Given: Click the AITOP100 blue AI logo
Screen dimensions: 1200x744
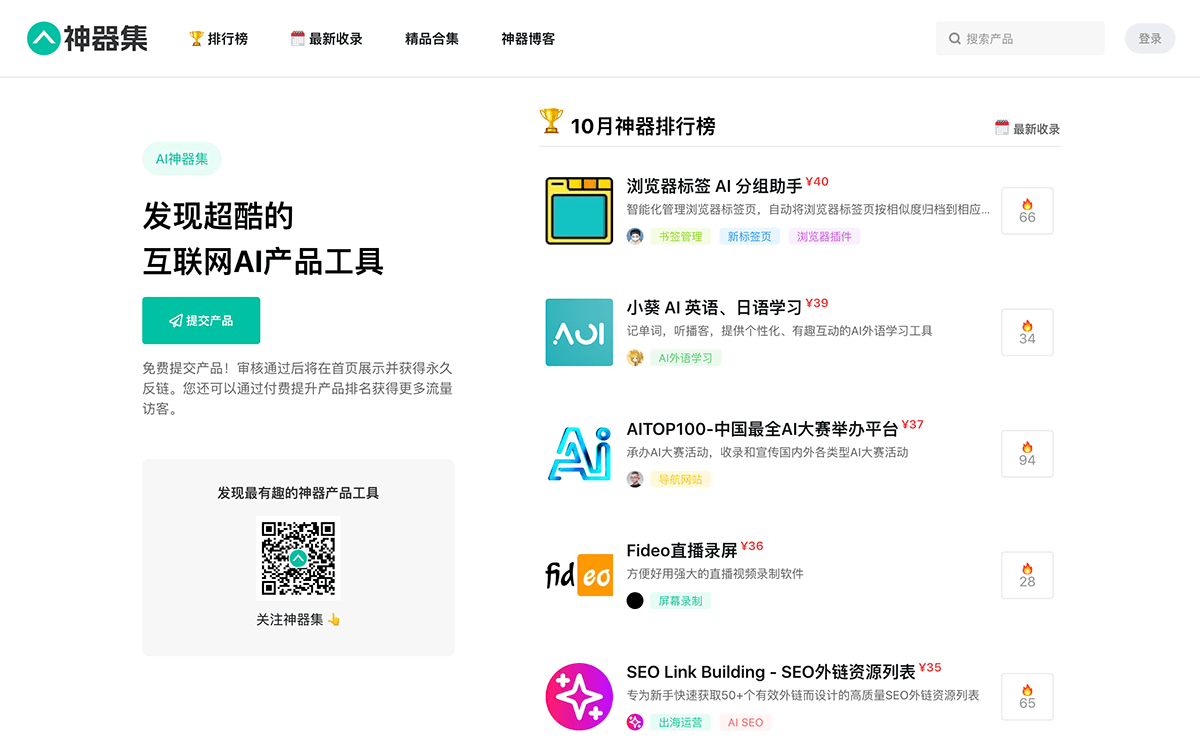Looking at the screenshot, I should point(579,453).
